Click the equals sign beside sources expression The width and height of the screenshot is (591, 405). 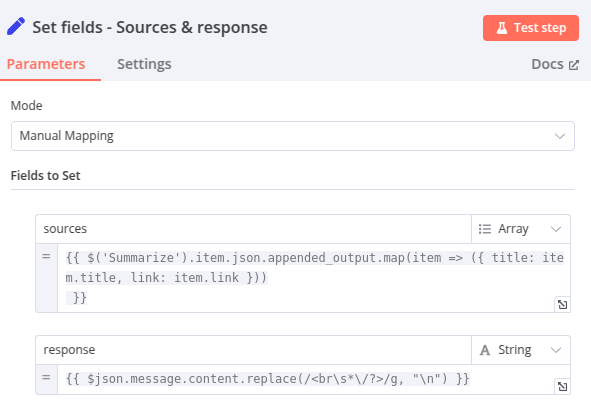46,257
